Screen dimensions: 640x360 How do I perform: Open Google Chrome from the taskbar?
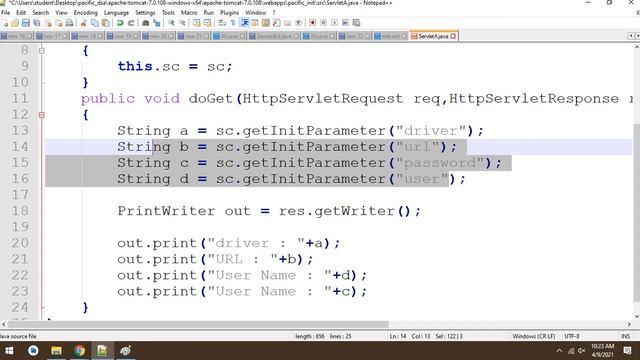coord(80,351)
